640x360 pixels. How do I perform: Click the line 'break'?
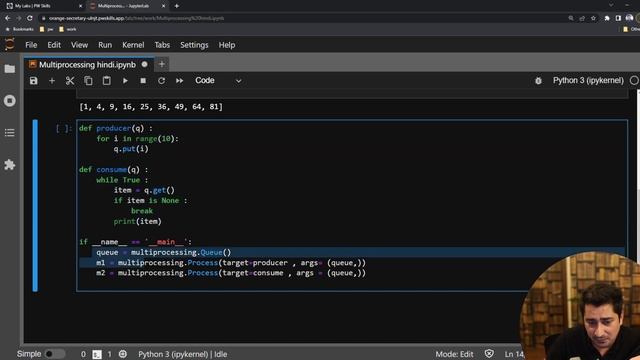[142, 211]
